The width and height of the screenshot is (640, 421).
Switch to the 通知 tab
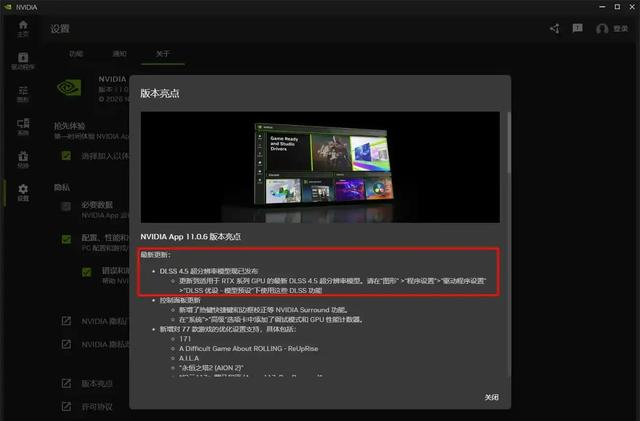[x=119, y=53]
